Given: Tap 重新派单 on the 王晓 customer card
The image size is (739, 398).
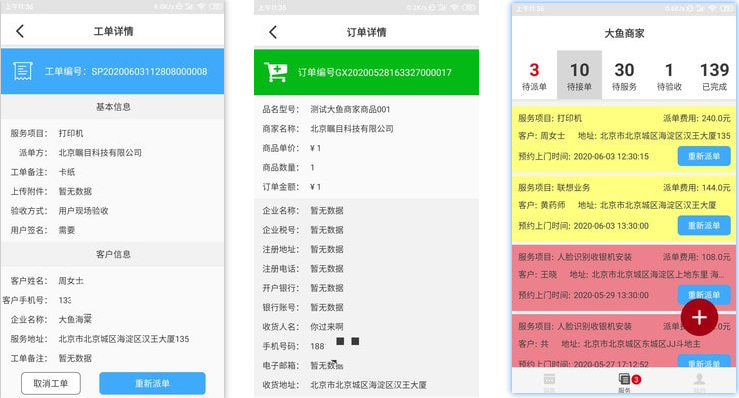Looking at the screenshot, I should [704, 295].
